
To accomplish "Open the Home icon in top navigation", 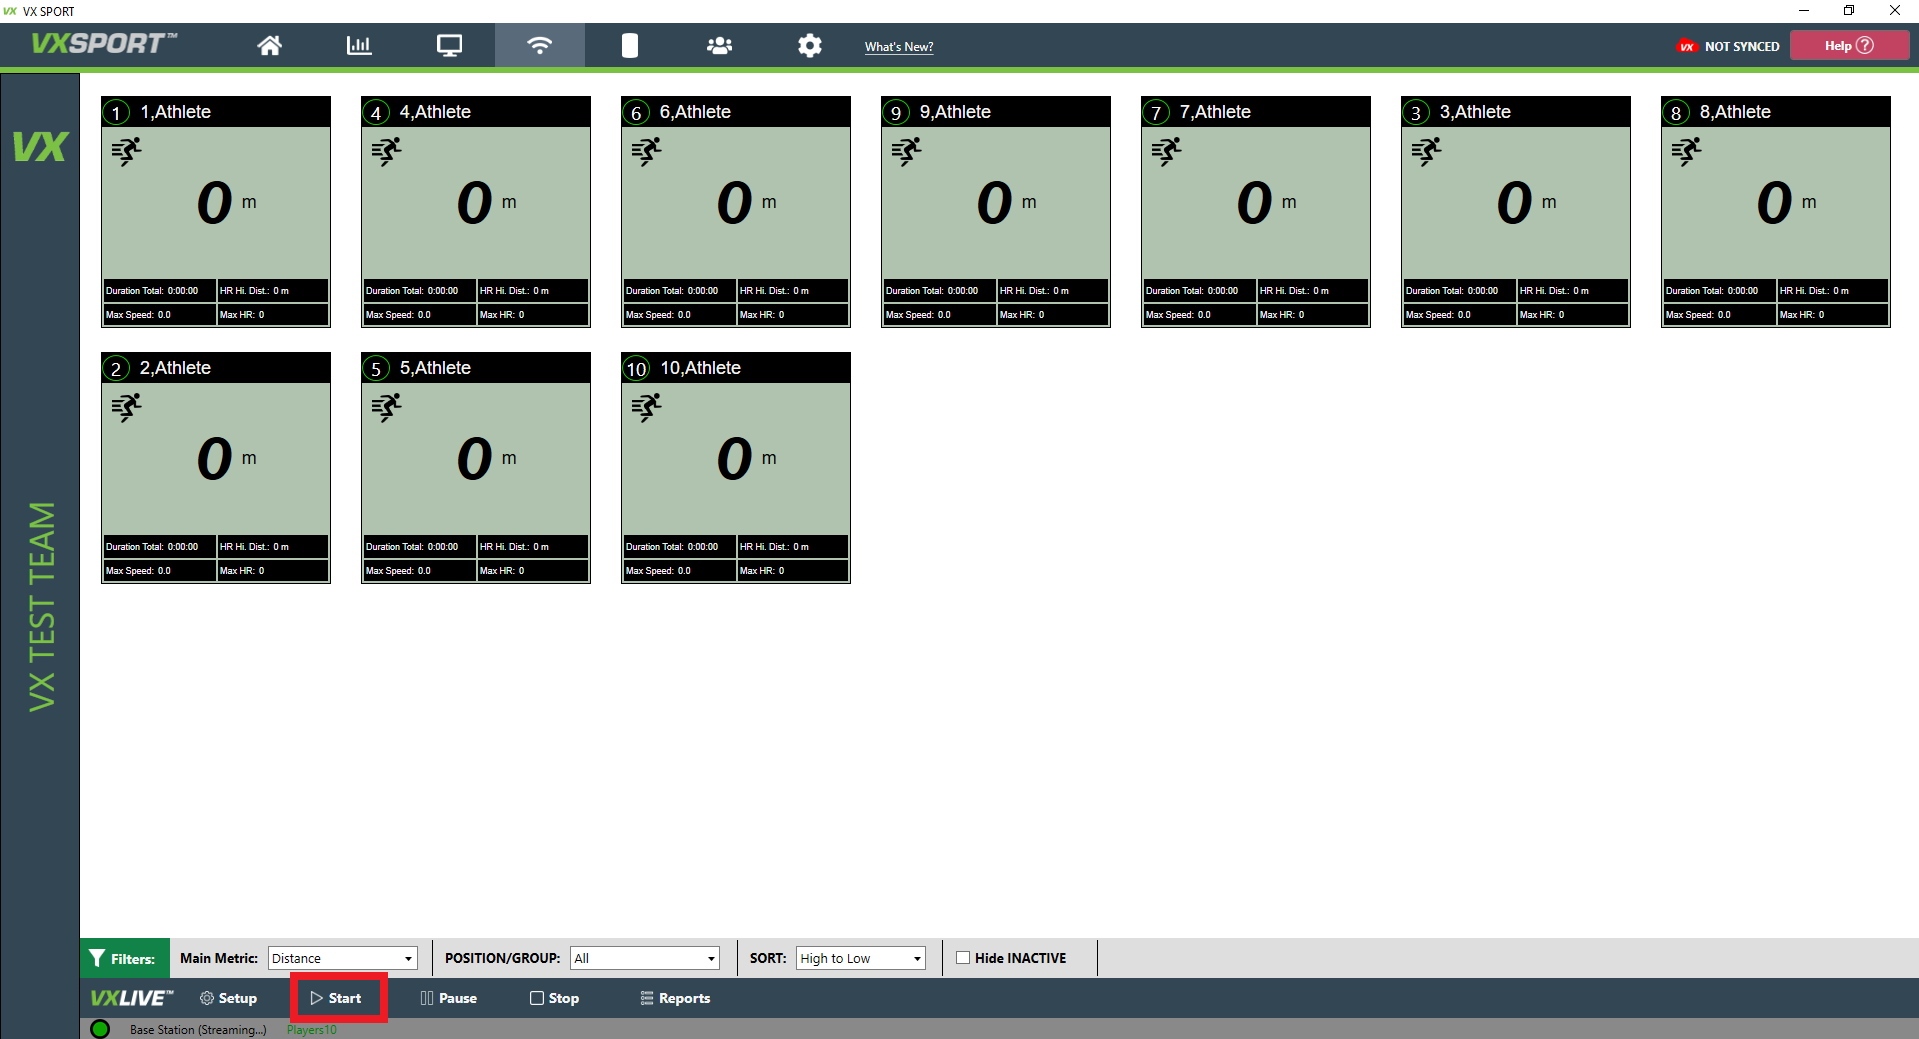I will [x=270, y=45].
